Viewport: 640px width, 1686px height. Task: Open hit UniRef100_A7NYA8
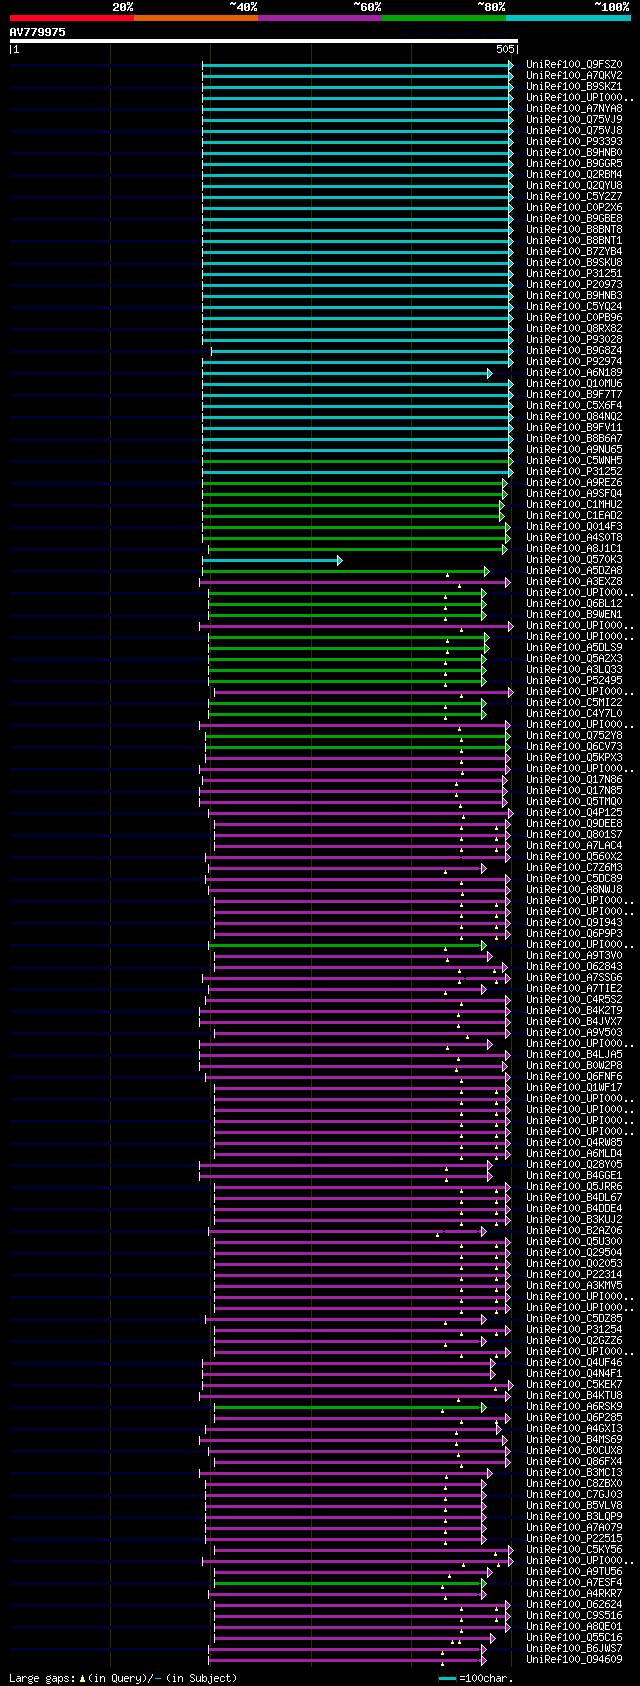point(574,108)
